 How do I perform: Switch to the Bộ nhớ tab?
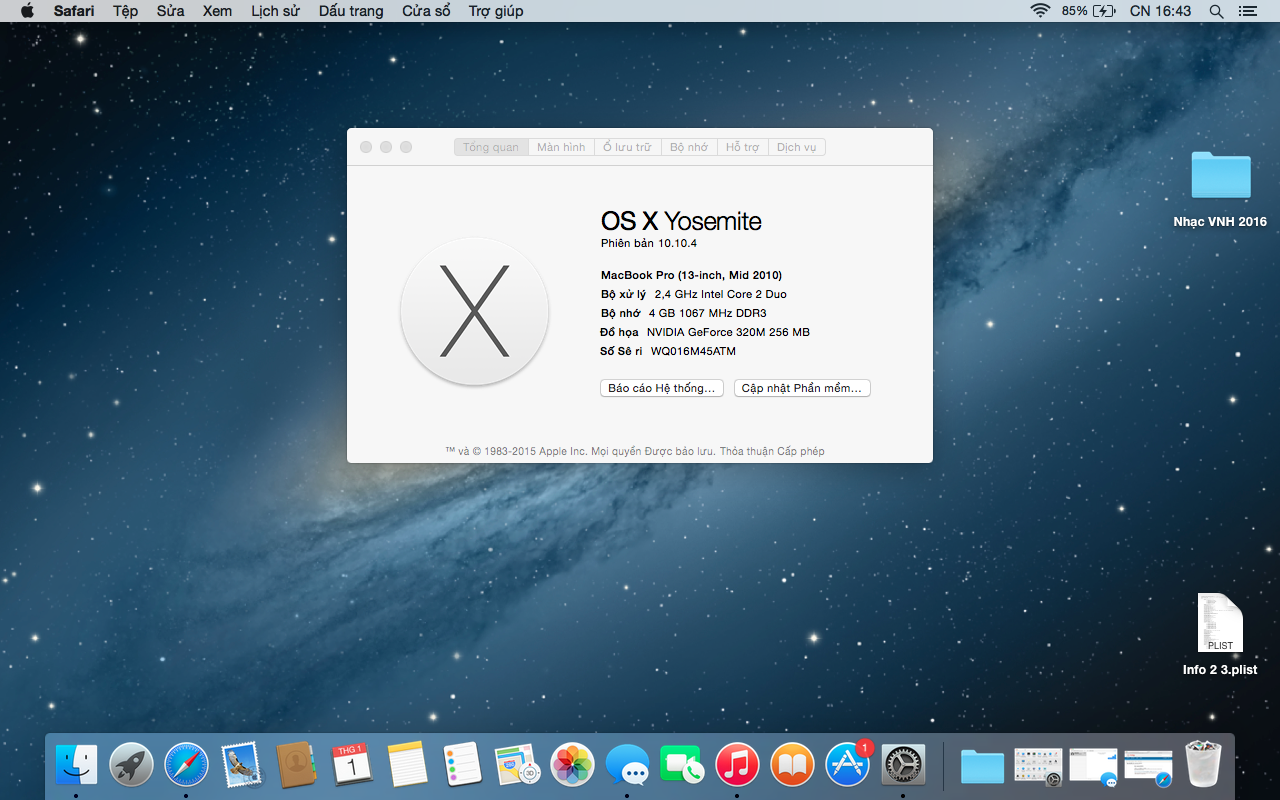(689, 147)
